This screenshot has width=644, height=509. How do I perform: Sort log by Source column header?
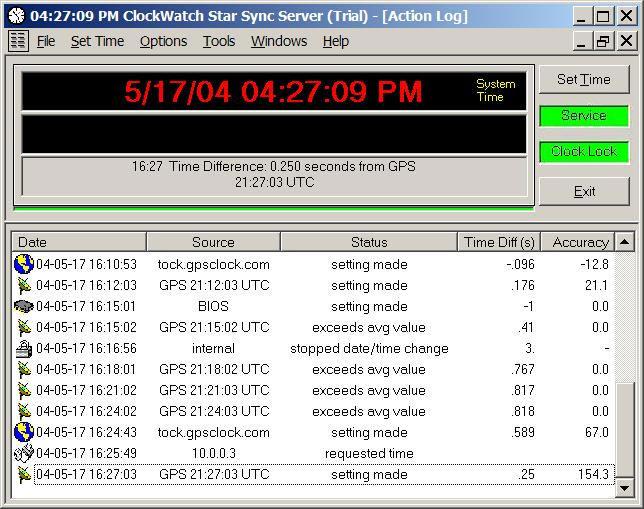(213, 242)
